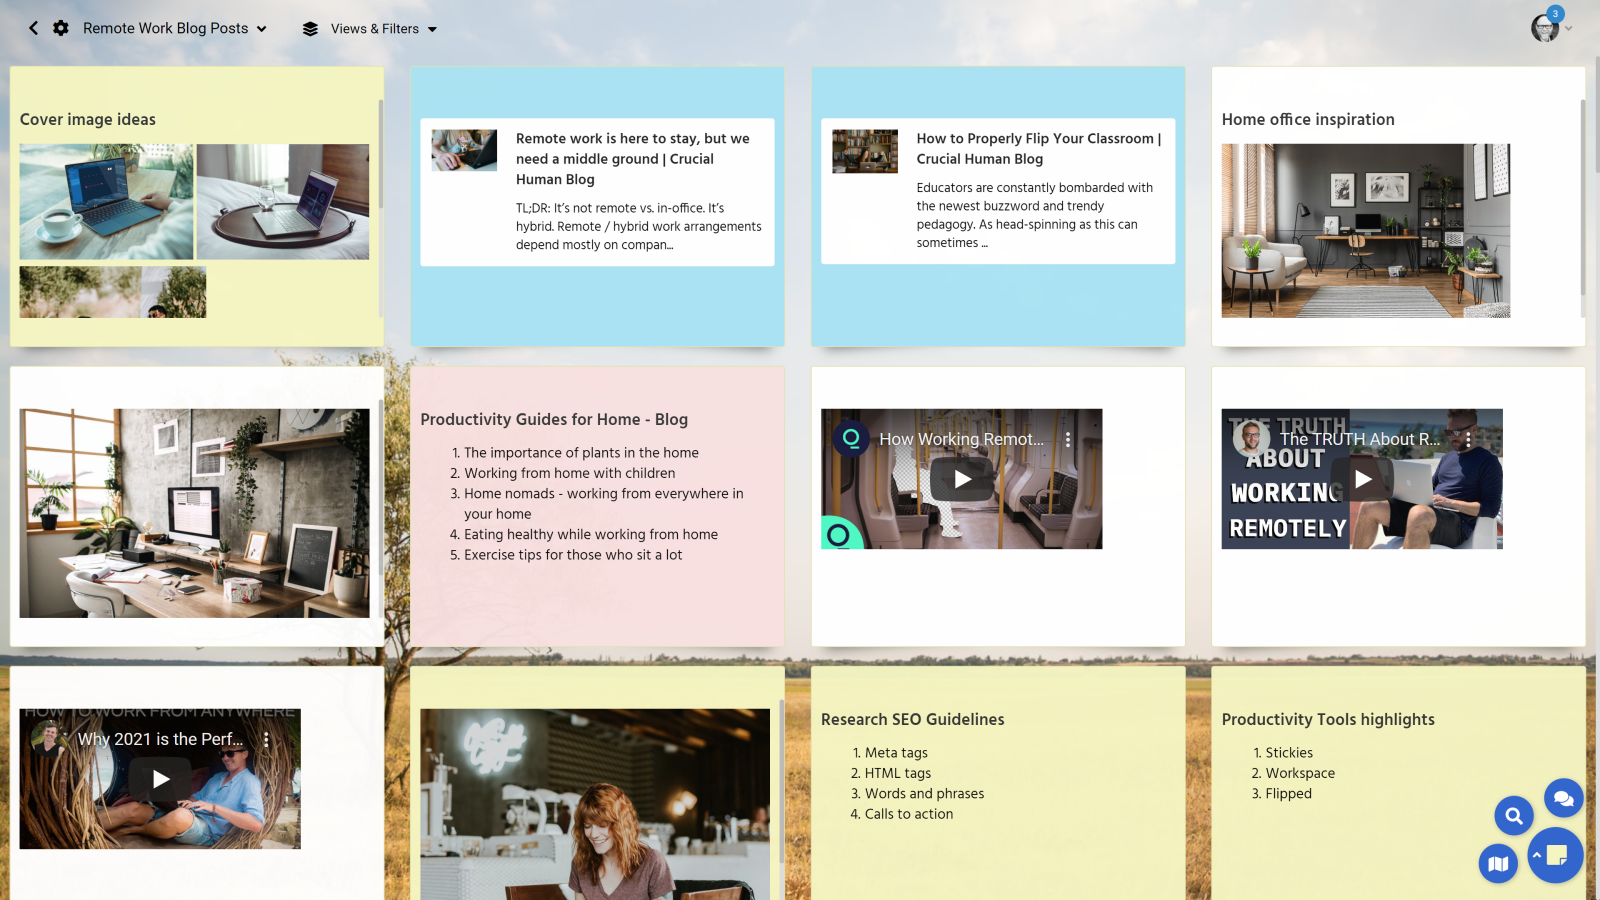Open the chat bubbles button

[x=1563, y=798]
